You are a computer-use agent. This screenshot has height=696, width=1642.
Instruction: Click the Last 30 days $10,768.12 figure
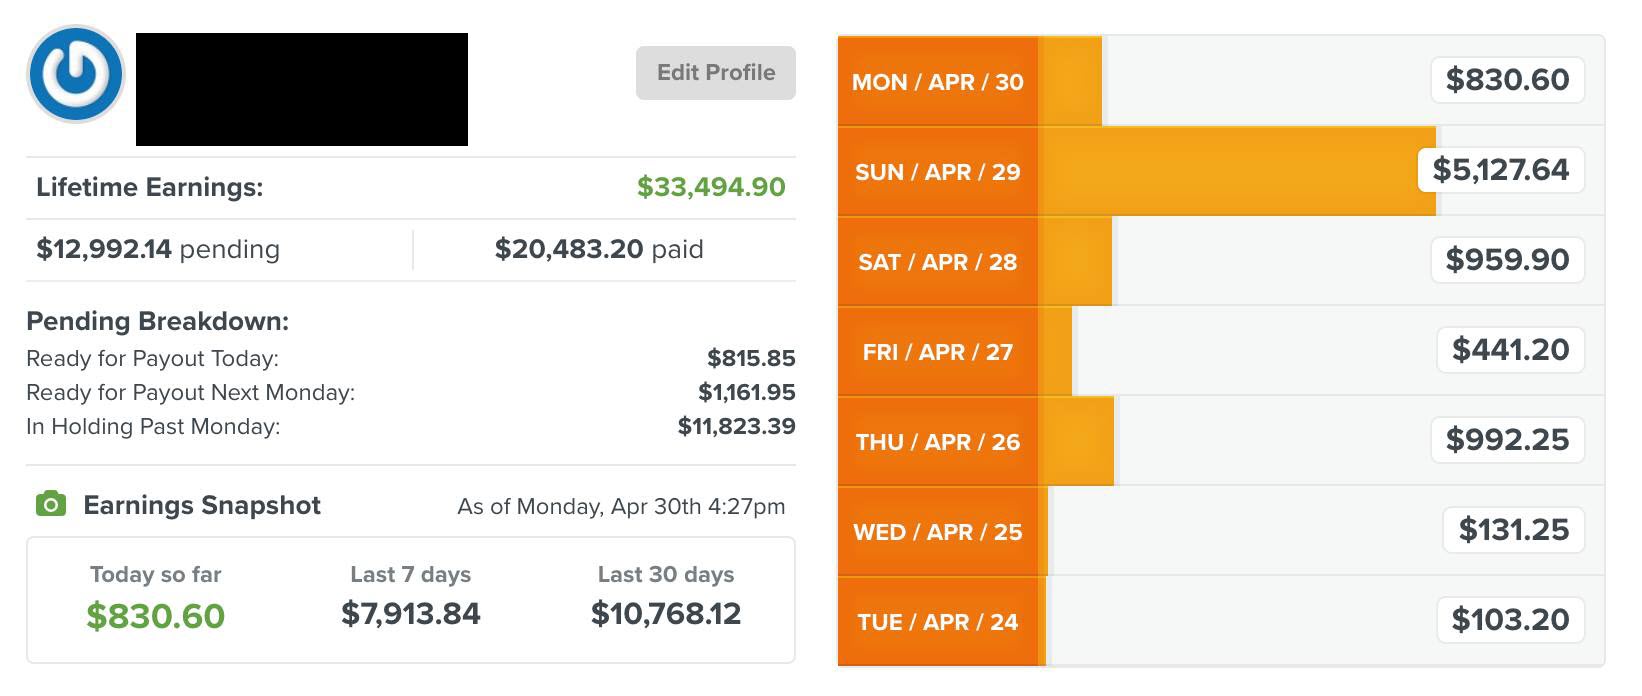(666, 613)
